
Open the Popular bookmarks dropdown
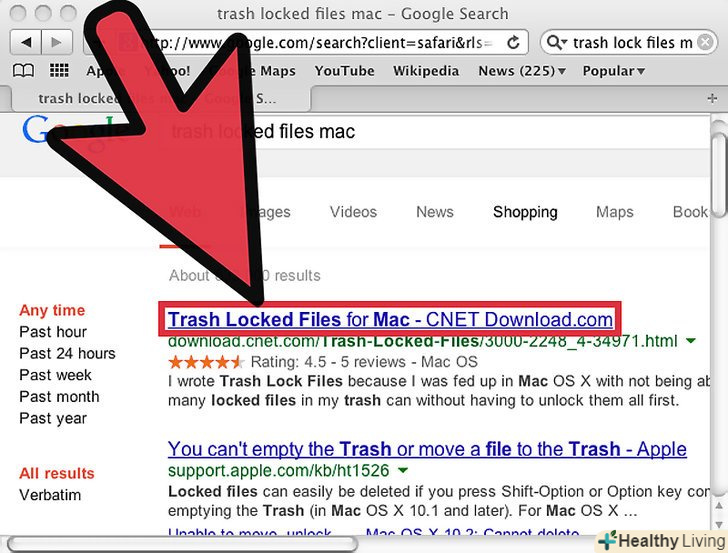613,71
